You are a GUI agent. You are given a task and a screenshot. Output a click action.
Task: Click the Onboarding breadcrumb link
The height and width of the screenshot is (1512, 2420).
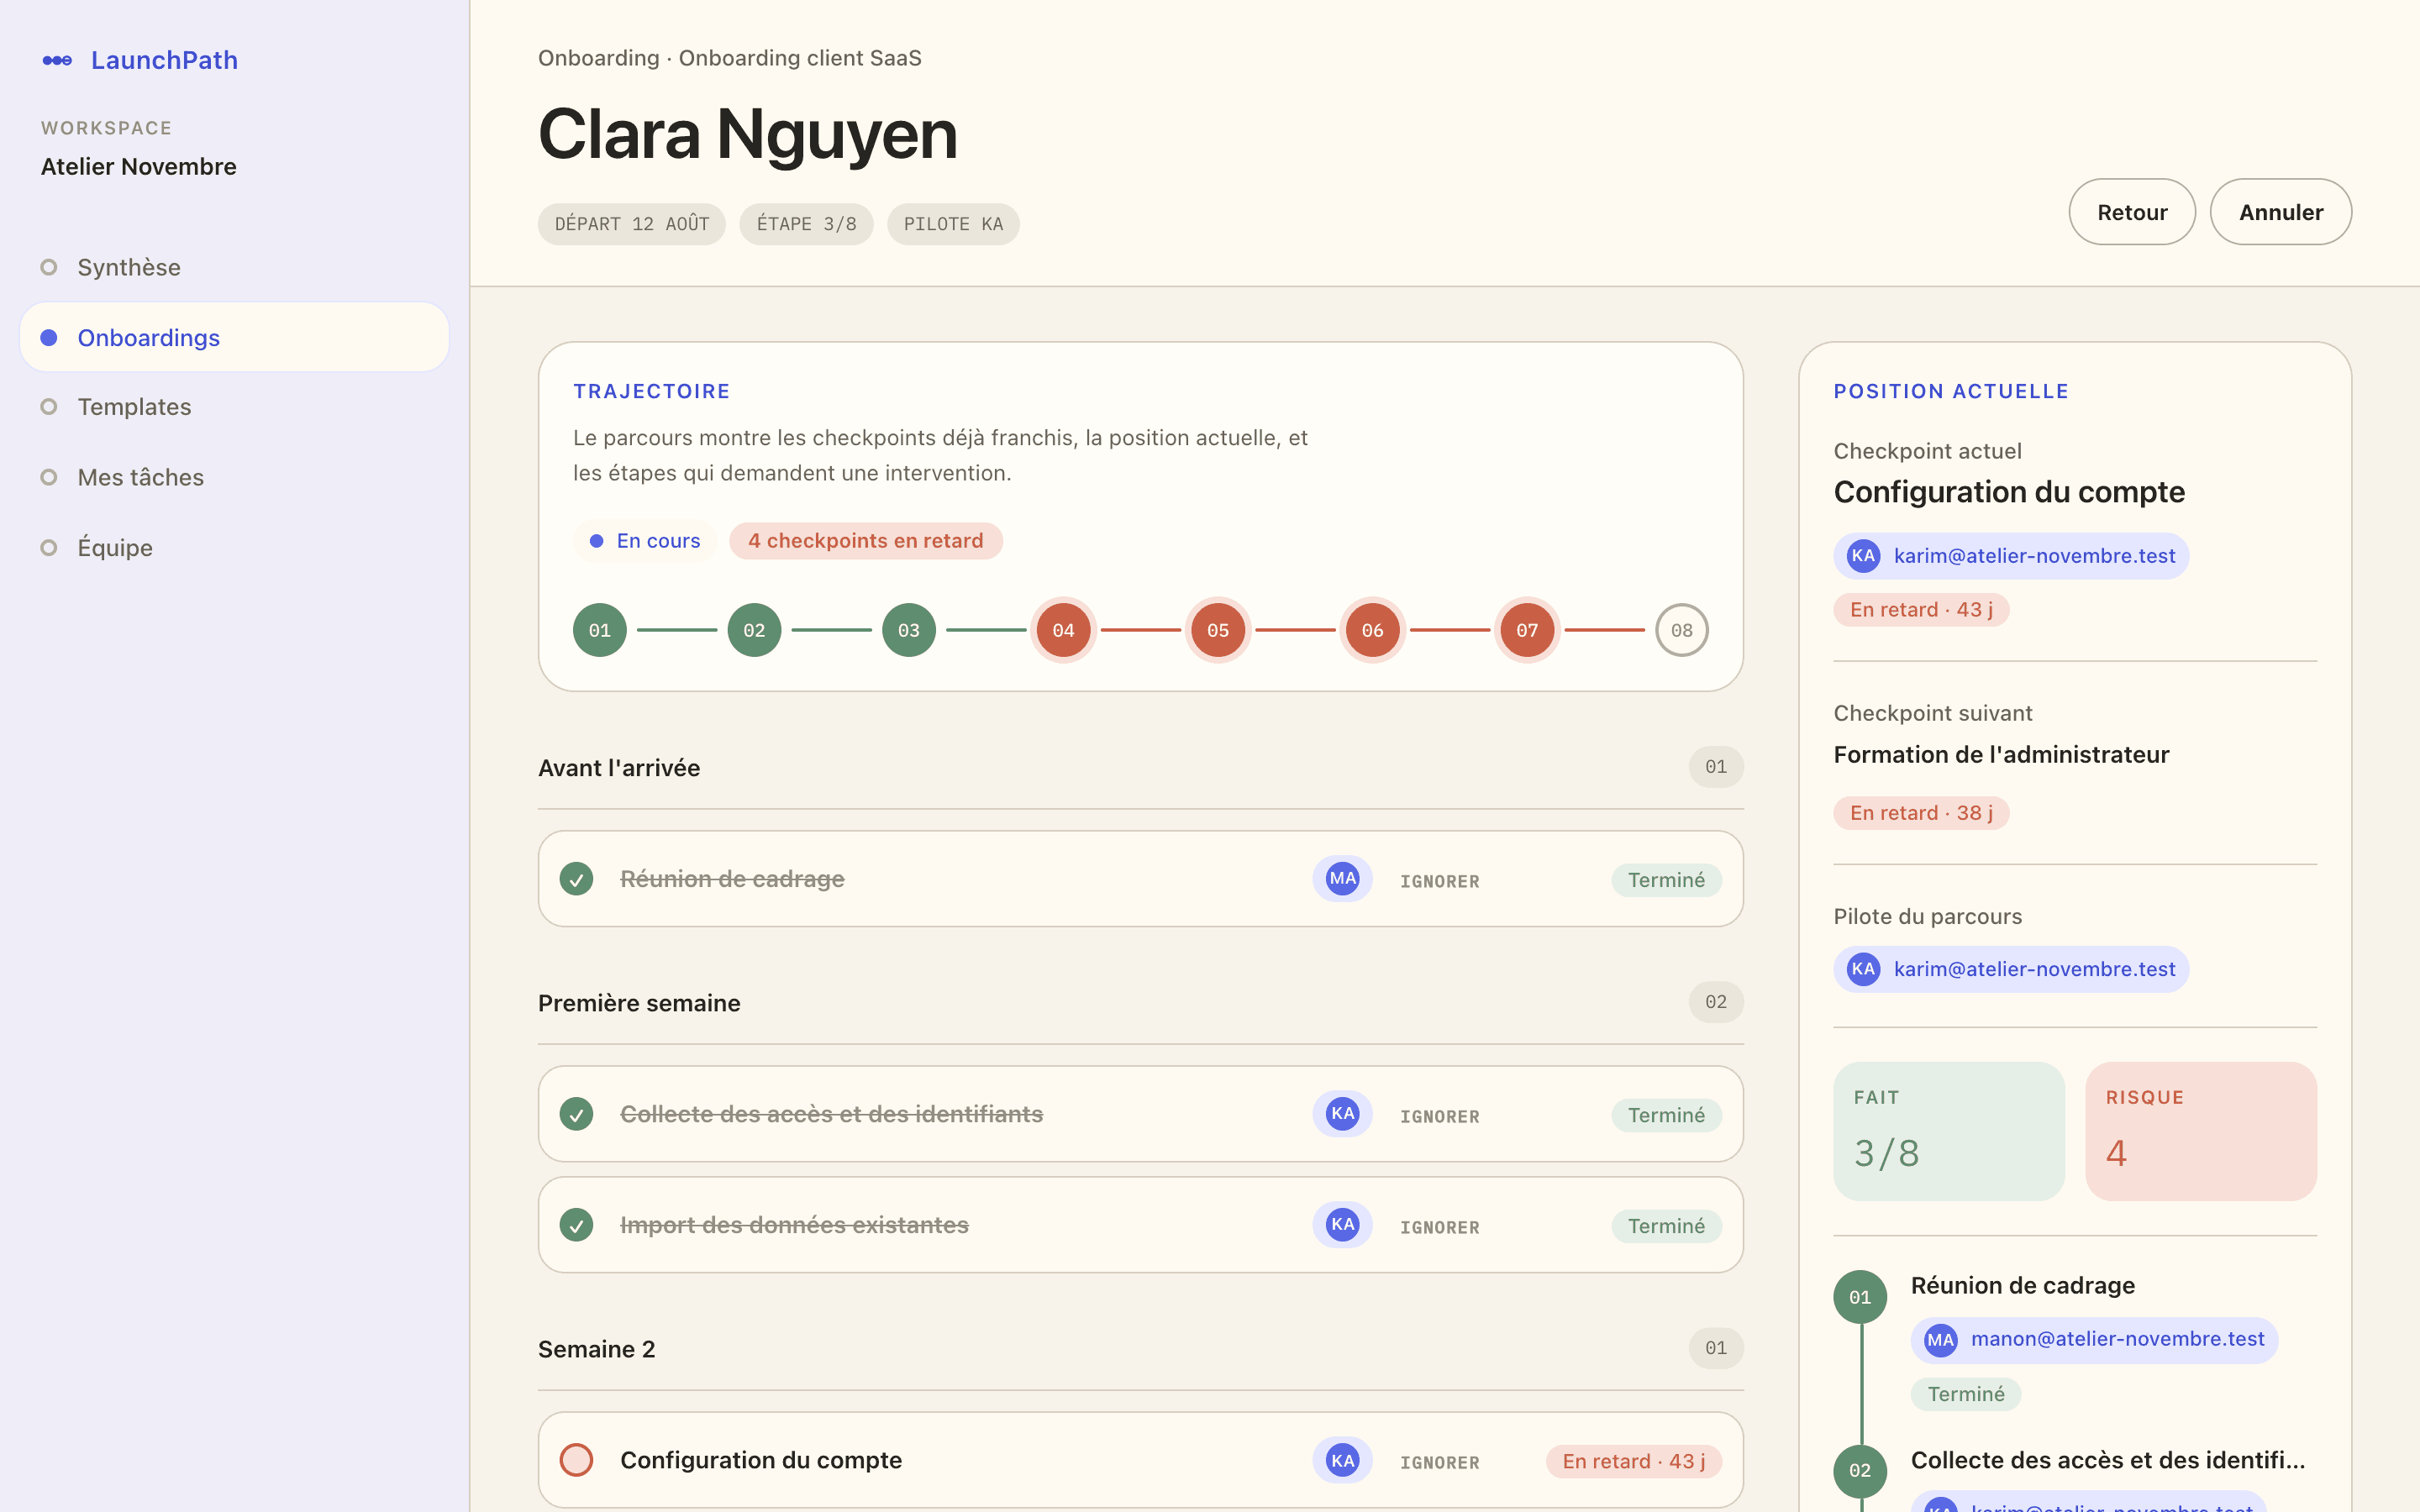pyautogui.click(x=598, y=58)
